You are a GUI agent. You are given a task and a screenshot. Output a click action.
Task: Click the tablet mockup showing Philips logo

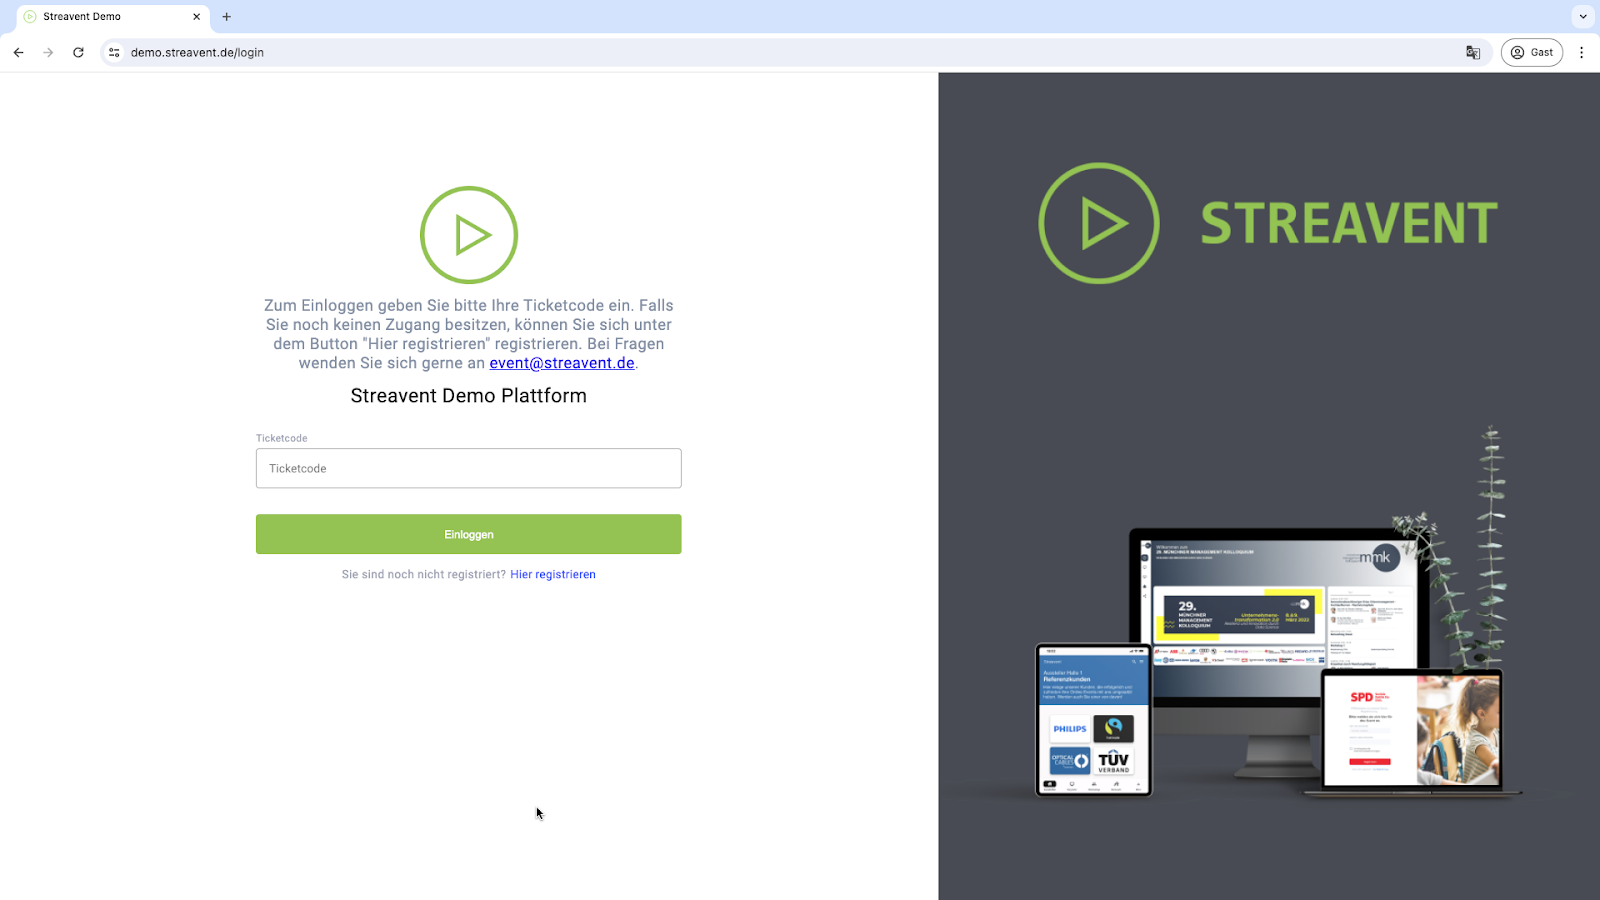pyautogui.click(x=1093, y=720)
